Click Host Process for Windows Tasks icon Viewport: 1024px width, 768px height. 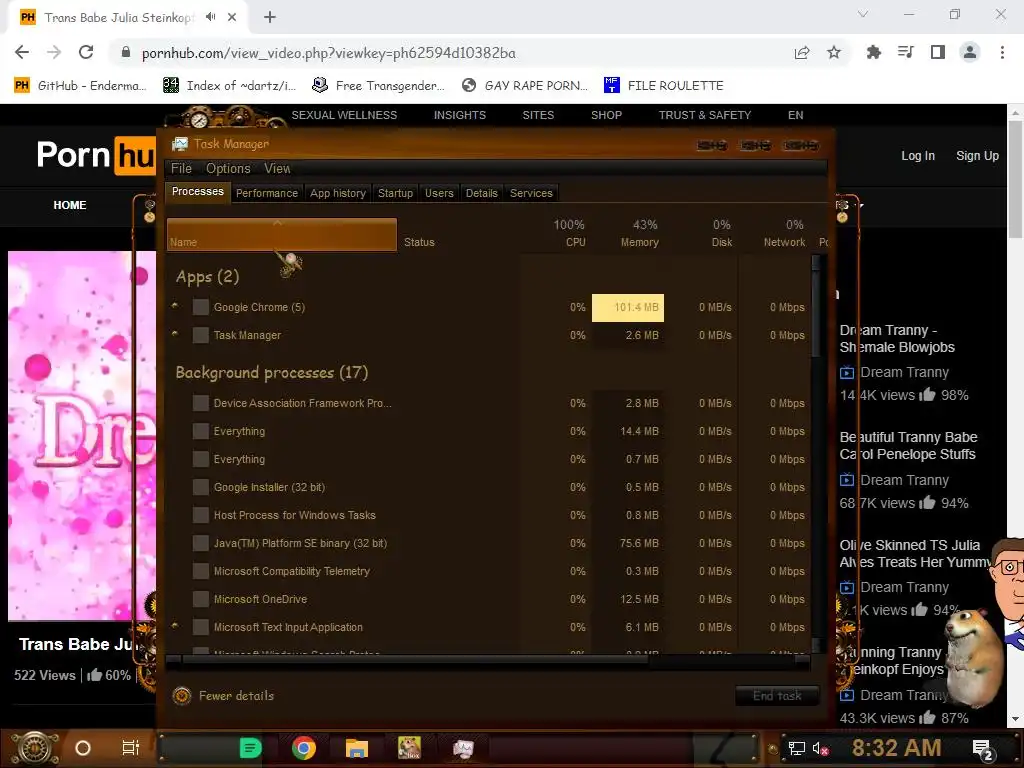click(200, 515)
